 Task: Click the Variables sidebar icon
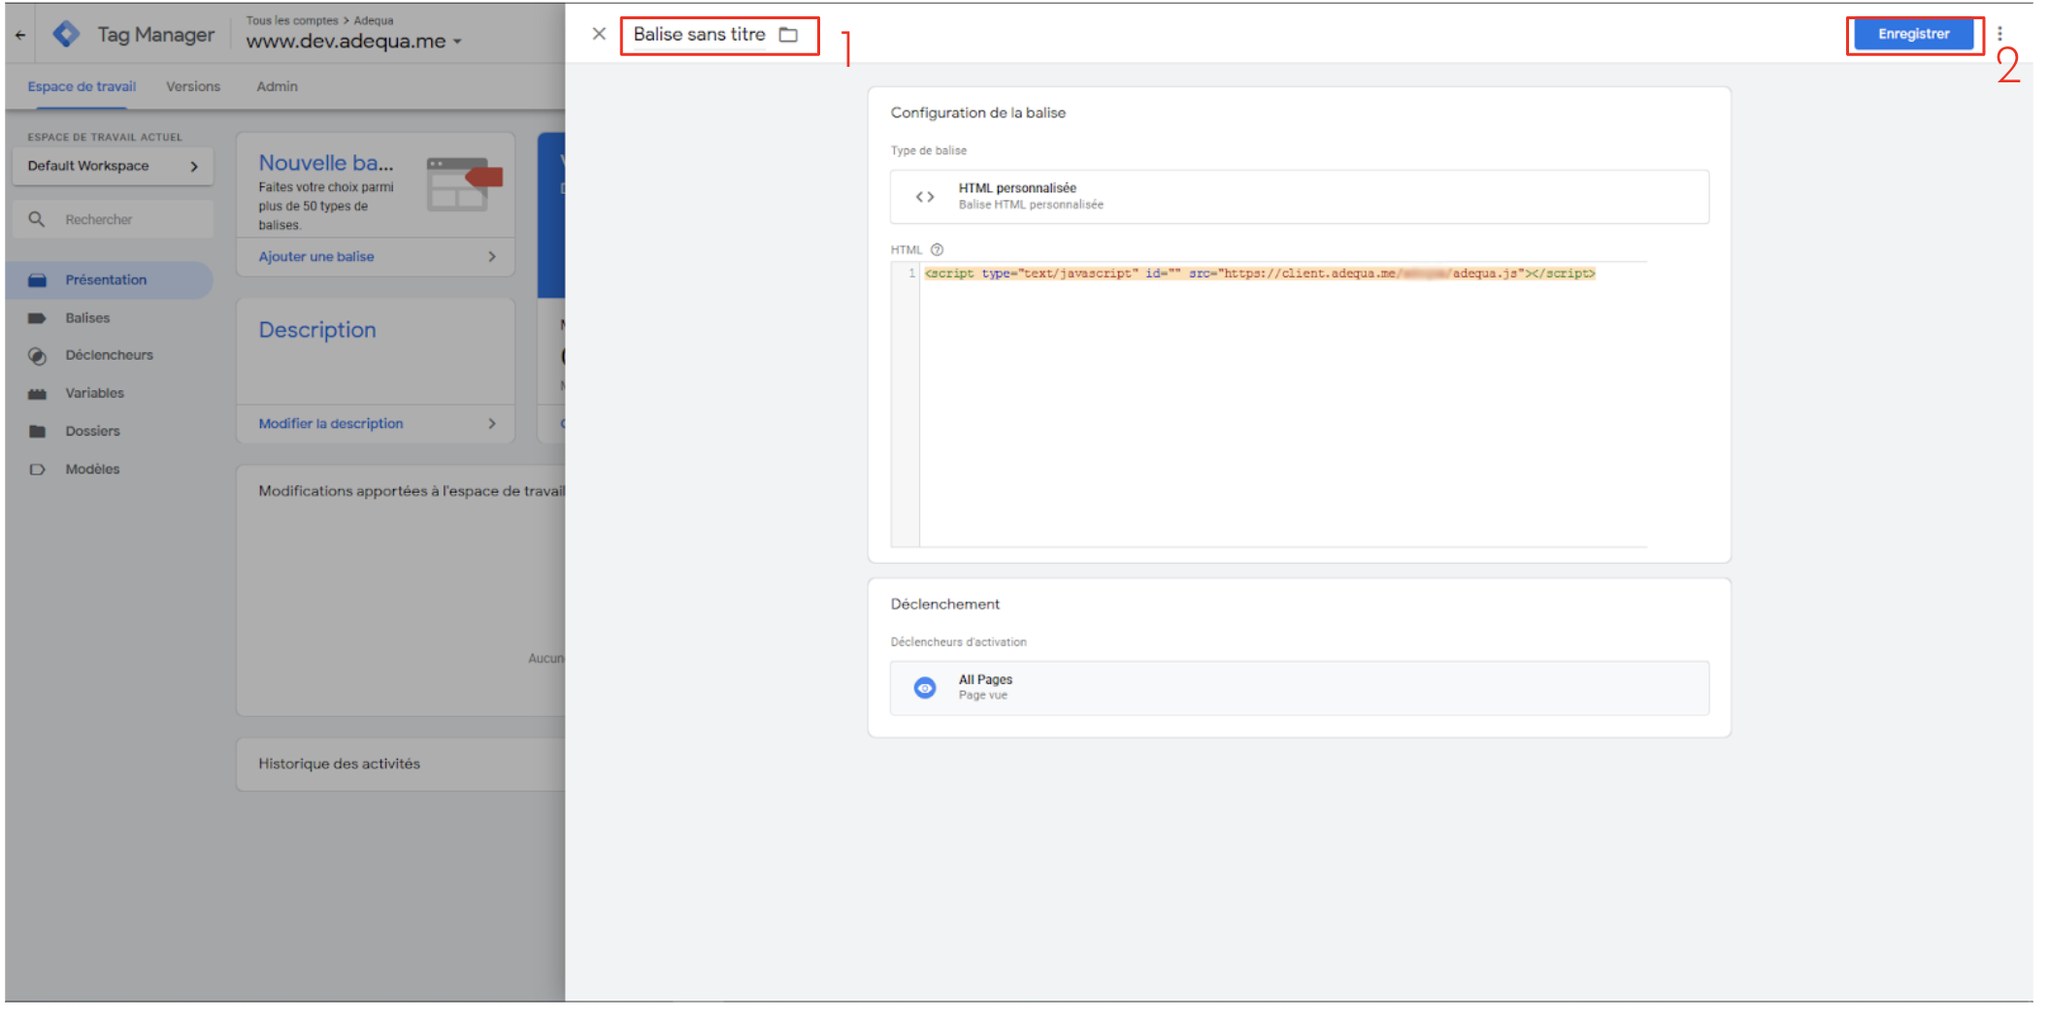pyautogui.click(x=37, y=394)
